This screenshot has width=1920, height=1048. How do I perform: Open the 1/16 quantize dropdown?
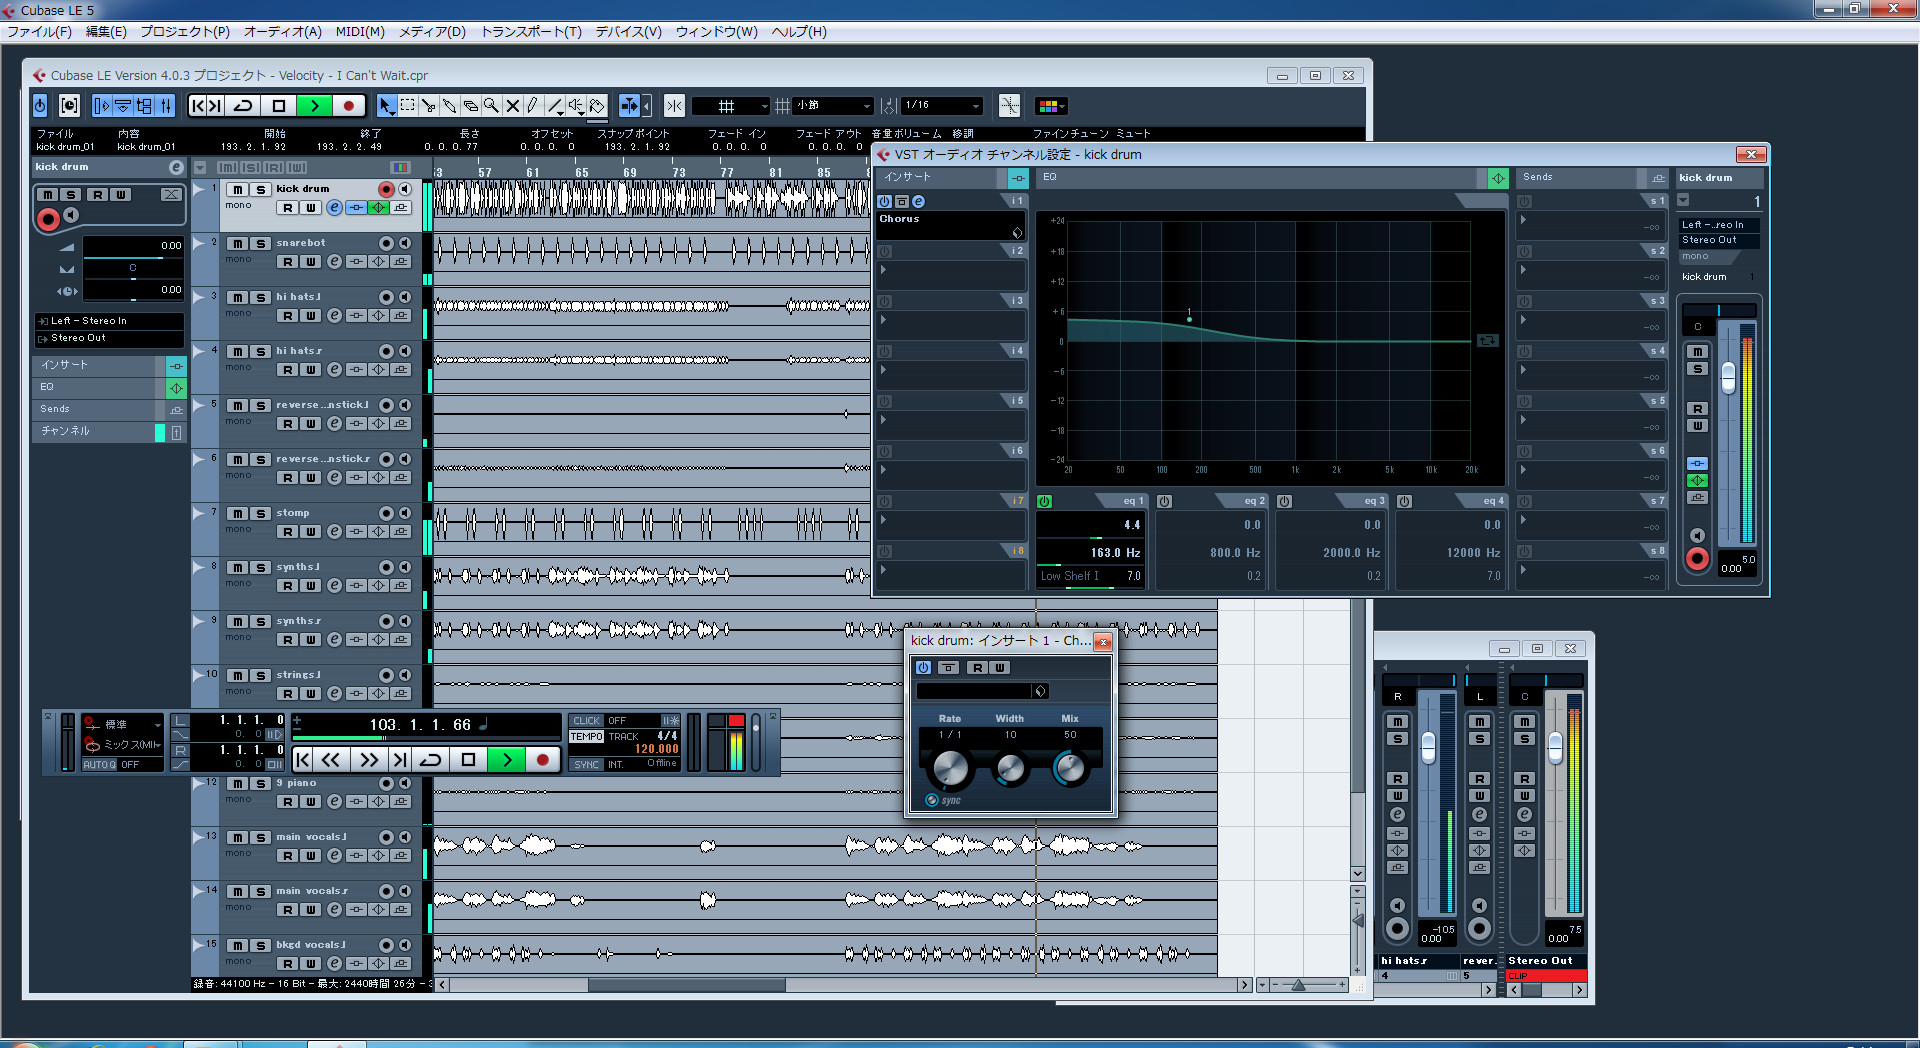click(941, 106)
